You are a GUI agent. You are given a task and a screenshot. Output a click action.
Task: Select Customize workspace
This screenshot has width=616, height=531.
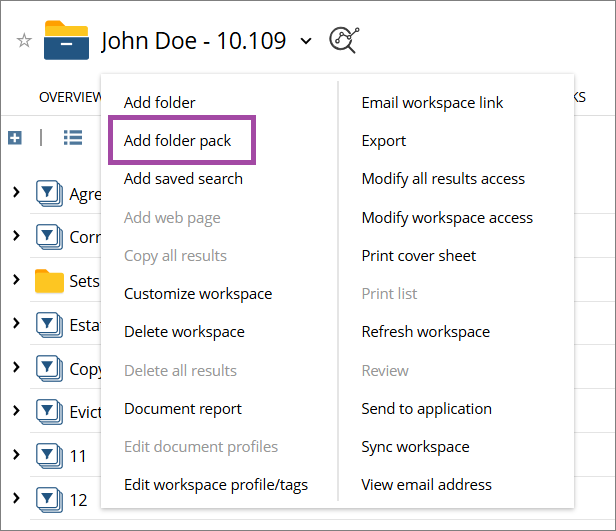click(198, 294)
